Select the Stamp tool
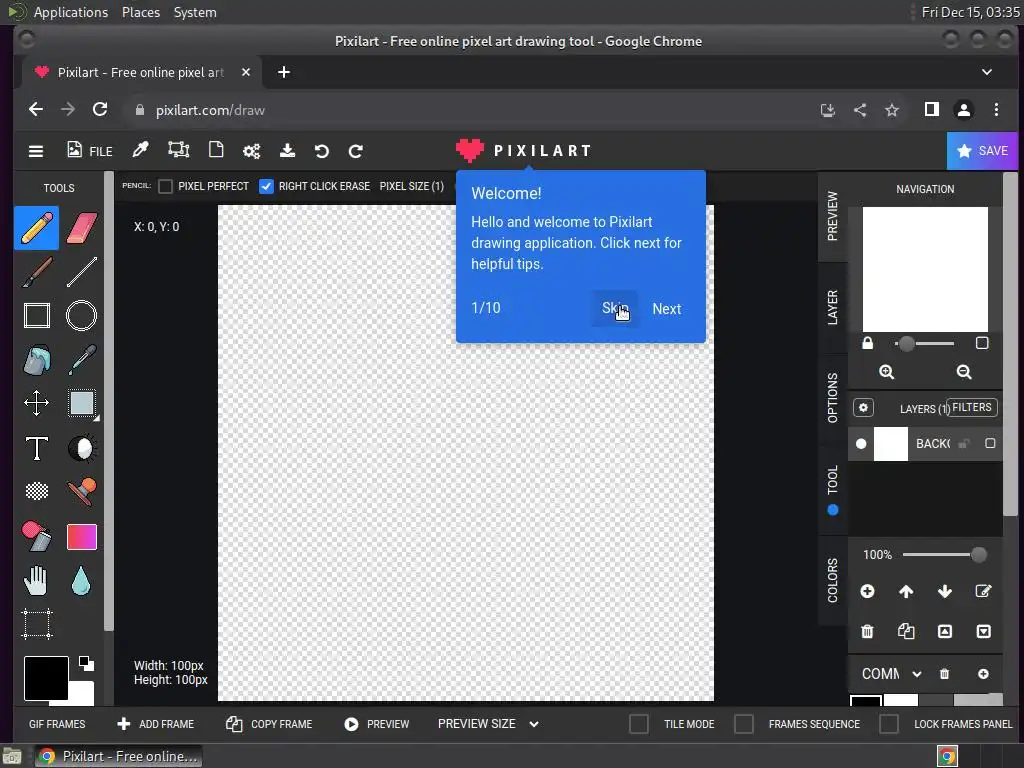1024x768 pixels. 82,492
